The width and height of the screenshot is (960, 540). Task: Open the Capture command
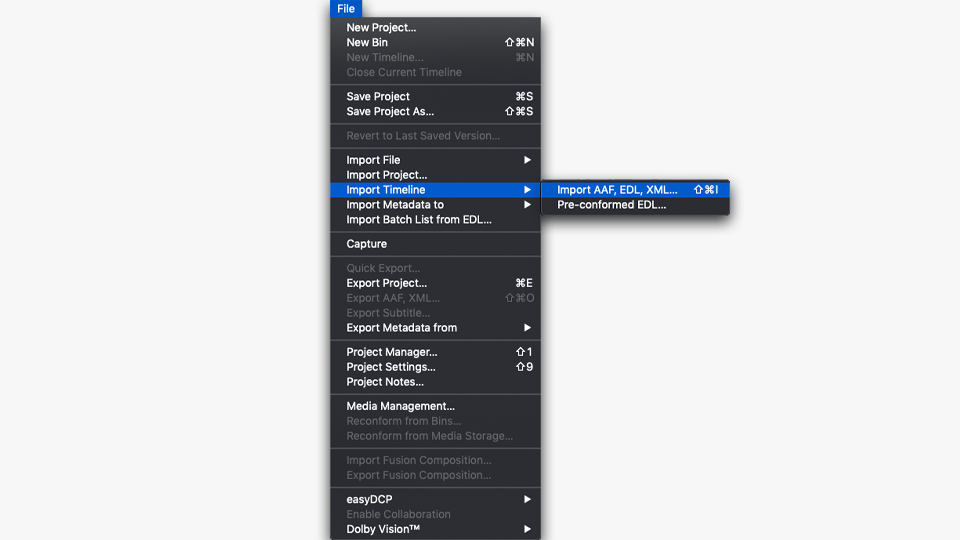pyautogui.click(x=366, y=244)
